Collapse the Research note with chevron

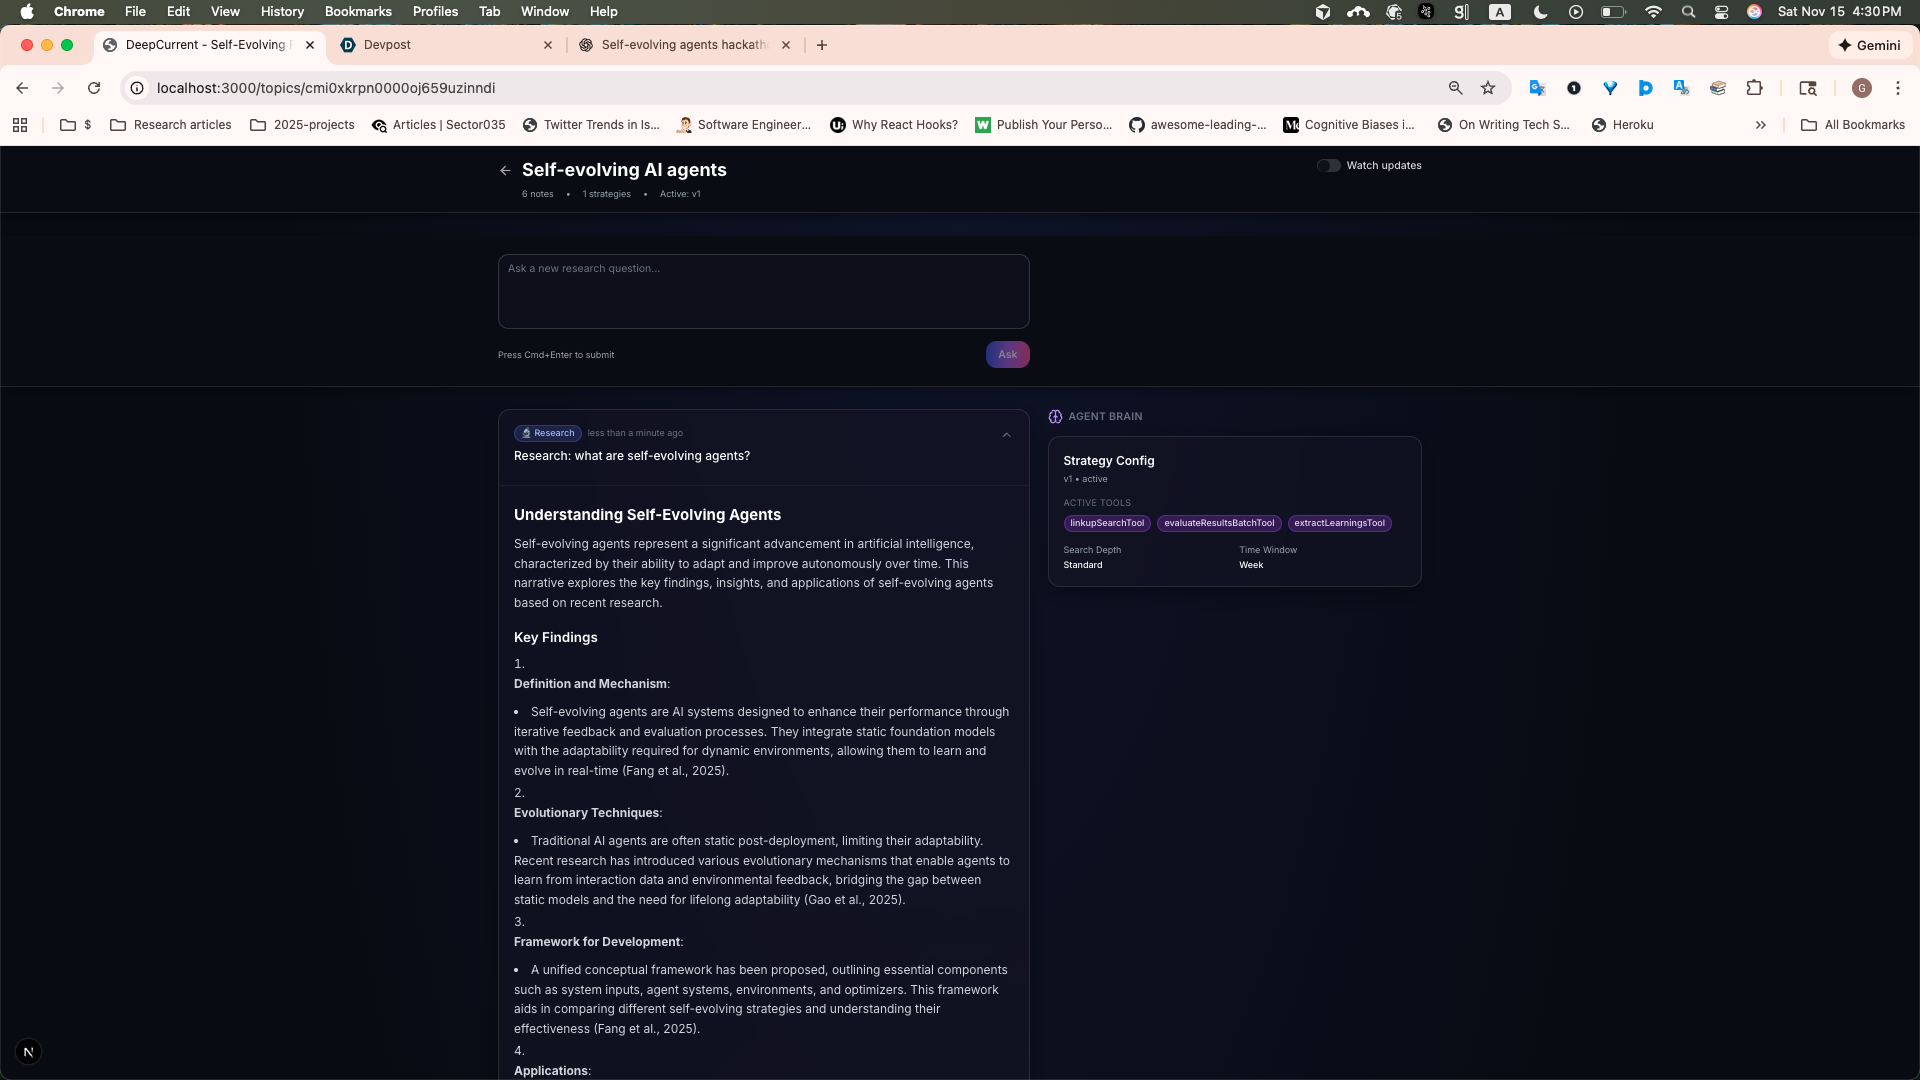point(1006,435)
